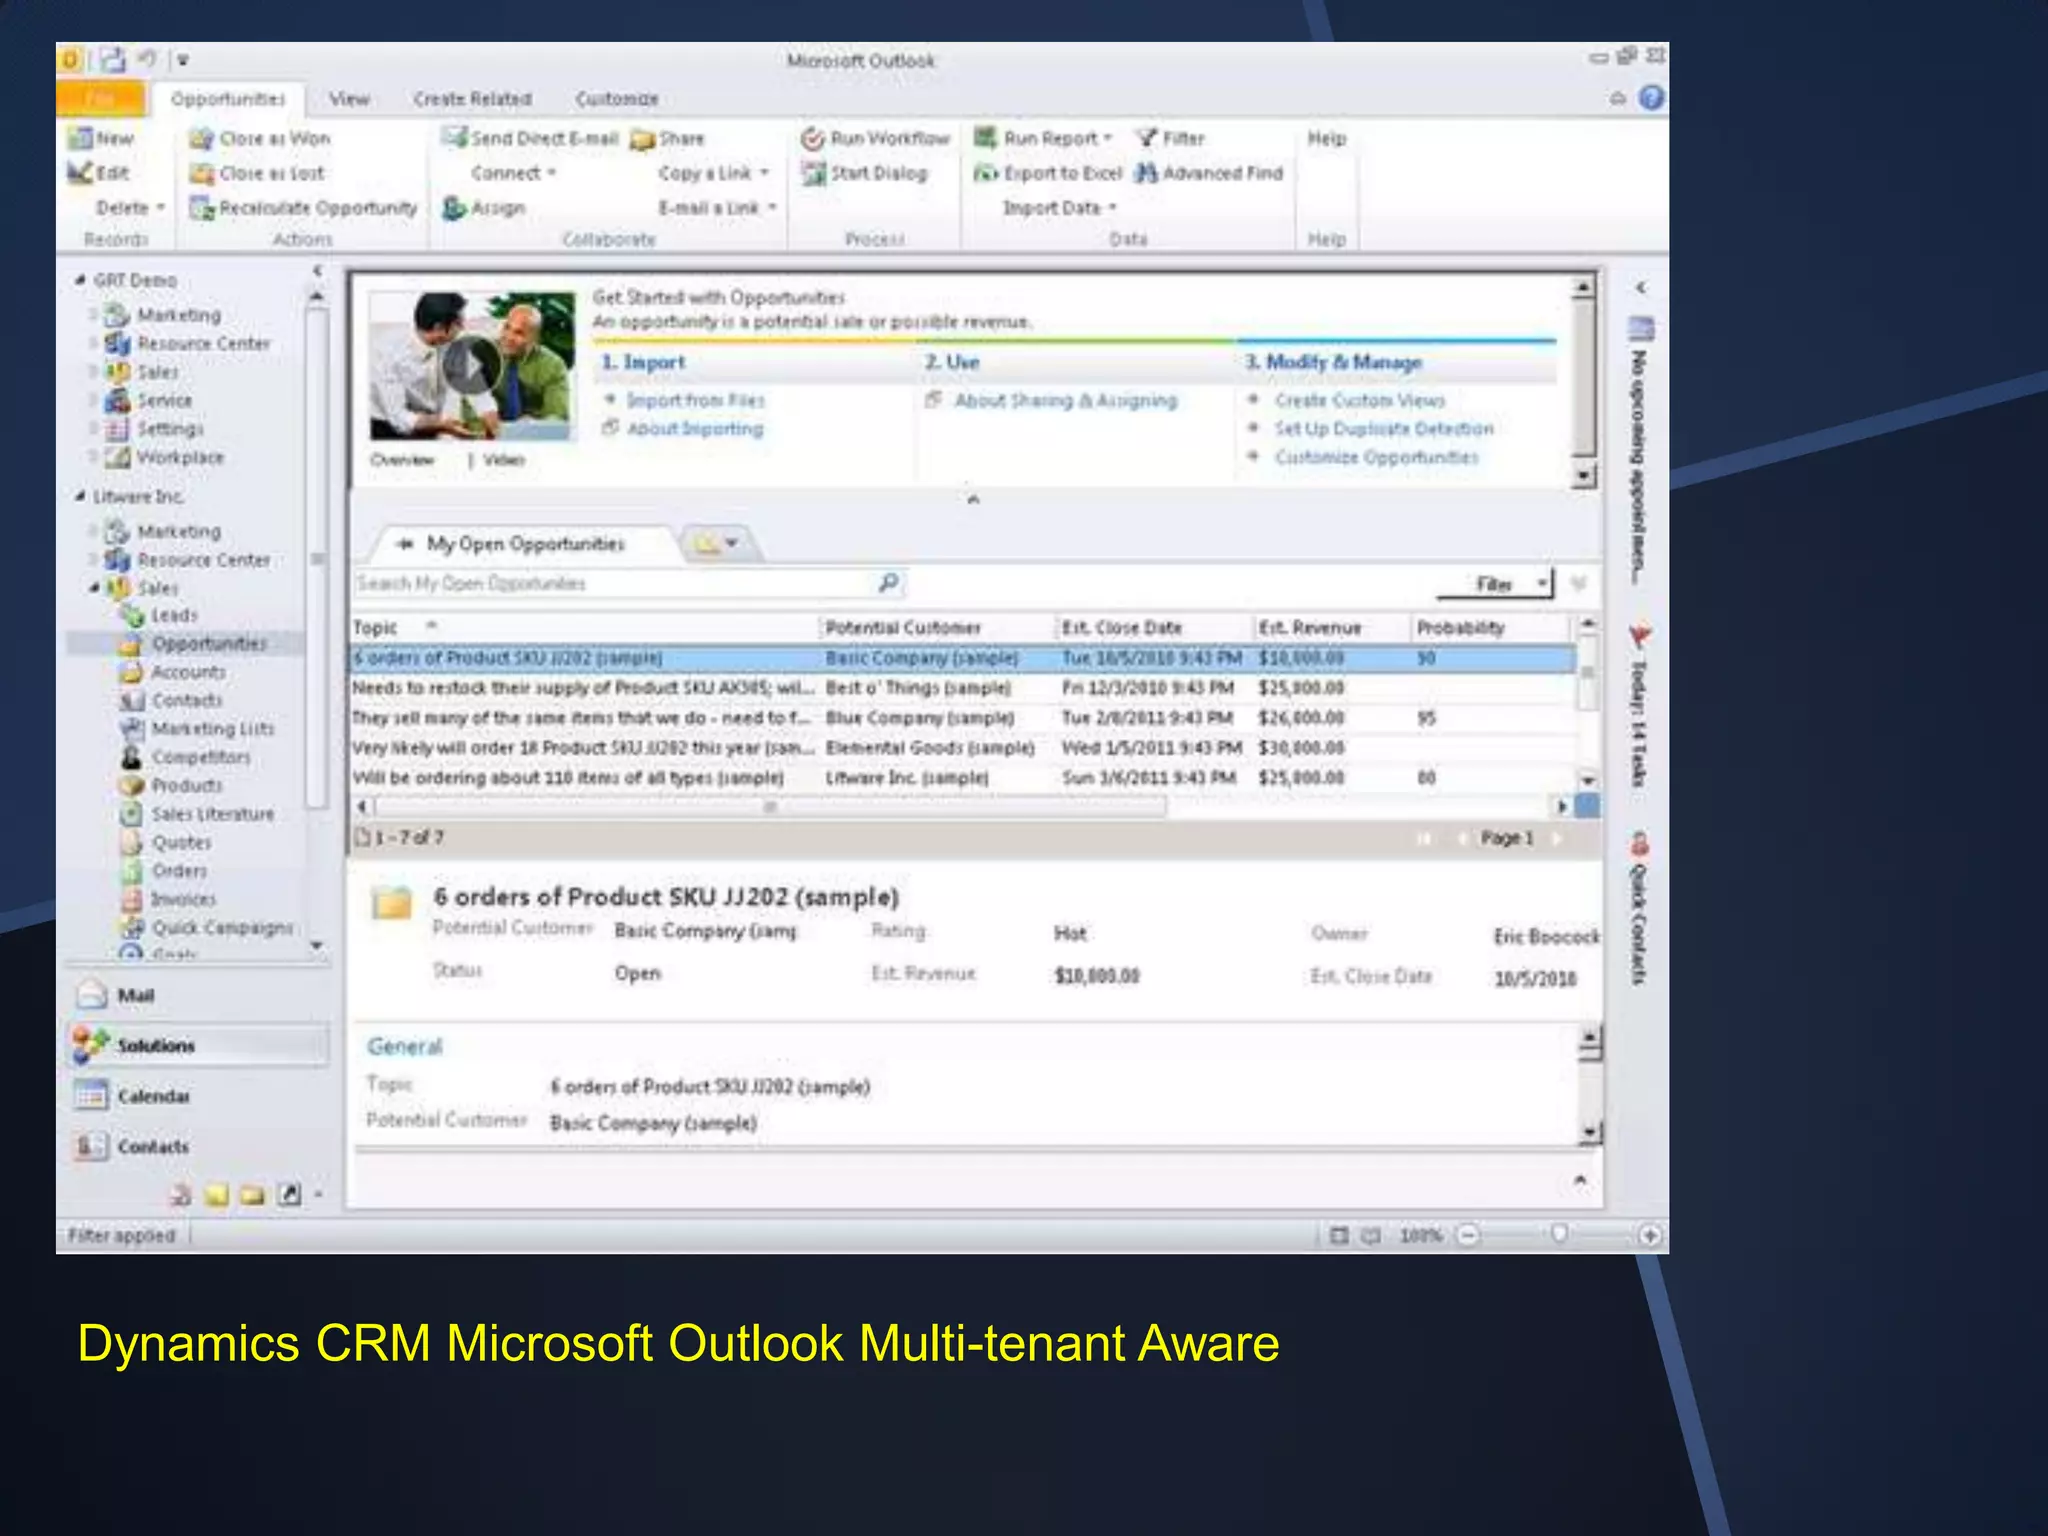The image size is (2048, 1536).
Task: Click the grid horizontal scrollbar
Action: 770,806
